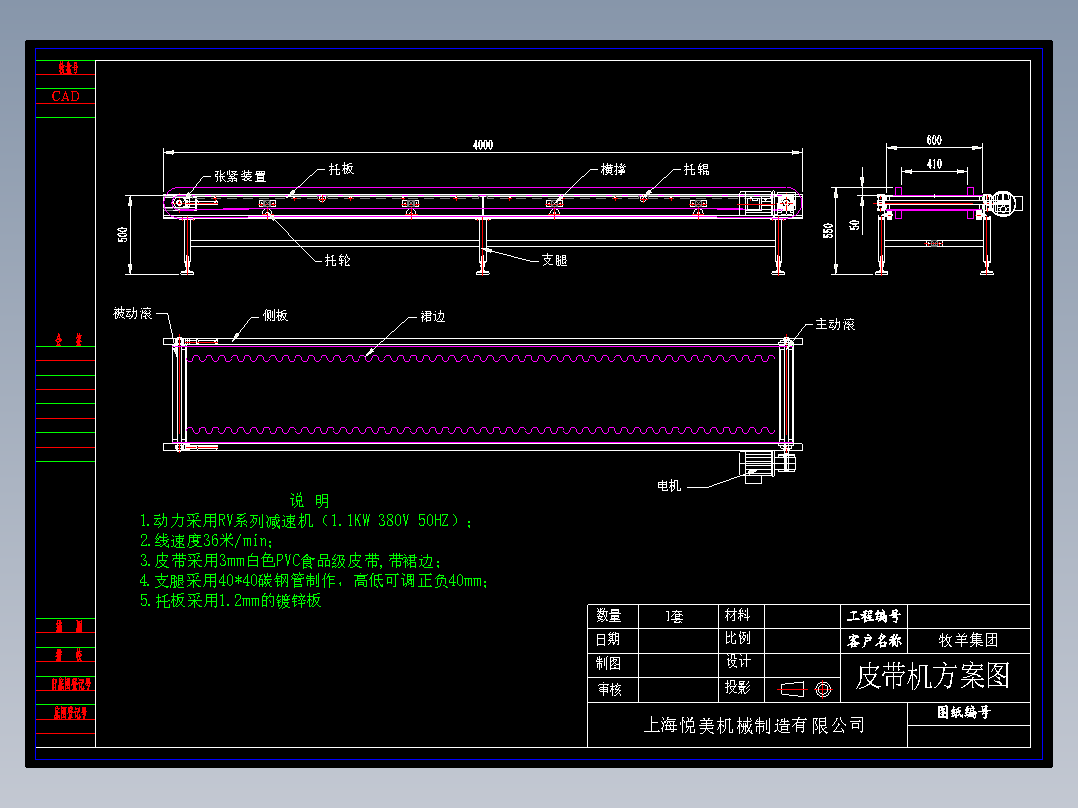Select the 横撑 callout label
This screenshot has width=1078, height=808.
613,169
